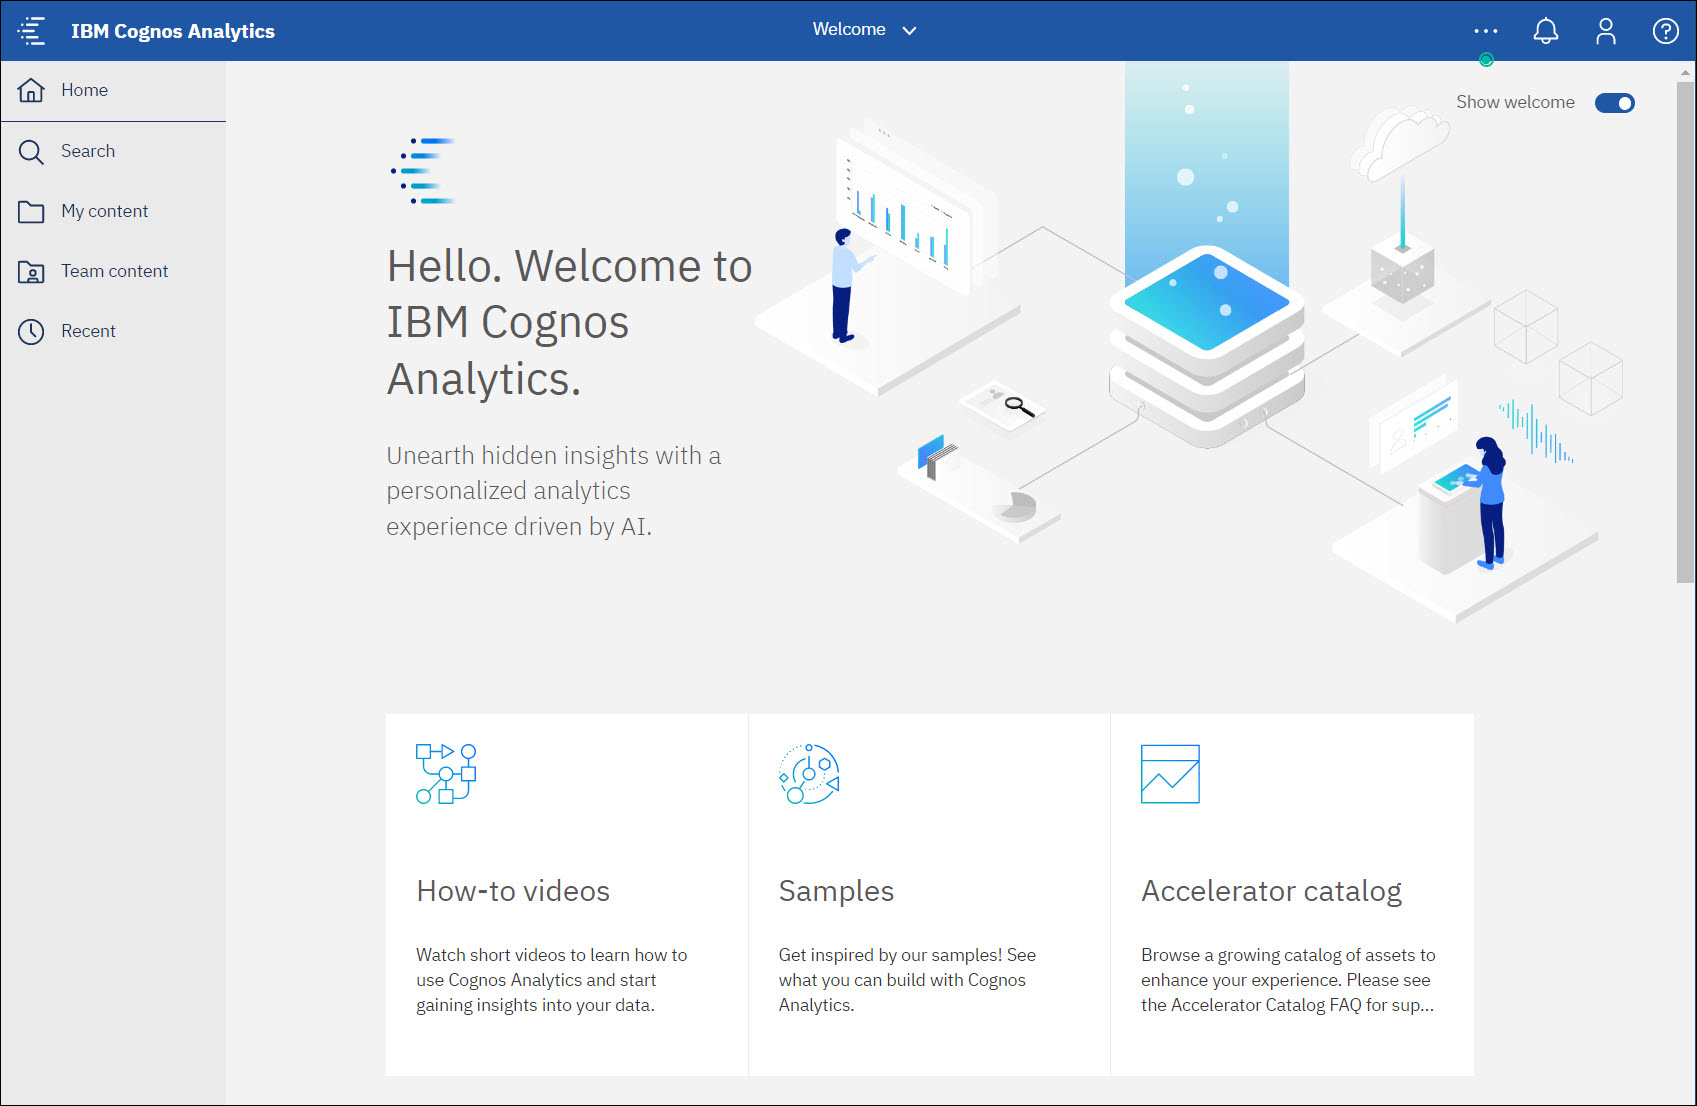Expand the Welcome dropdown in the title bar
This screenshot has height=1106, width=1697.
pos(909,30)
